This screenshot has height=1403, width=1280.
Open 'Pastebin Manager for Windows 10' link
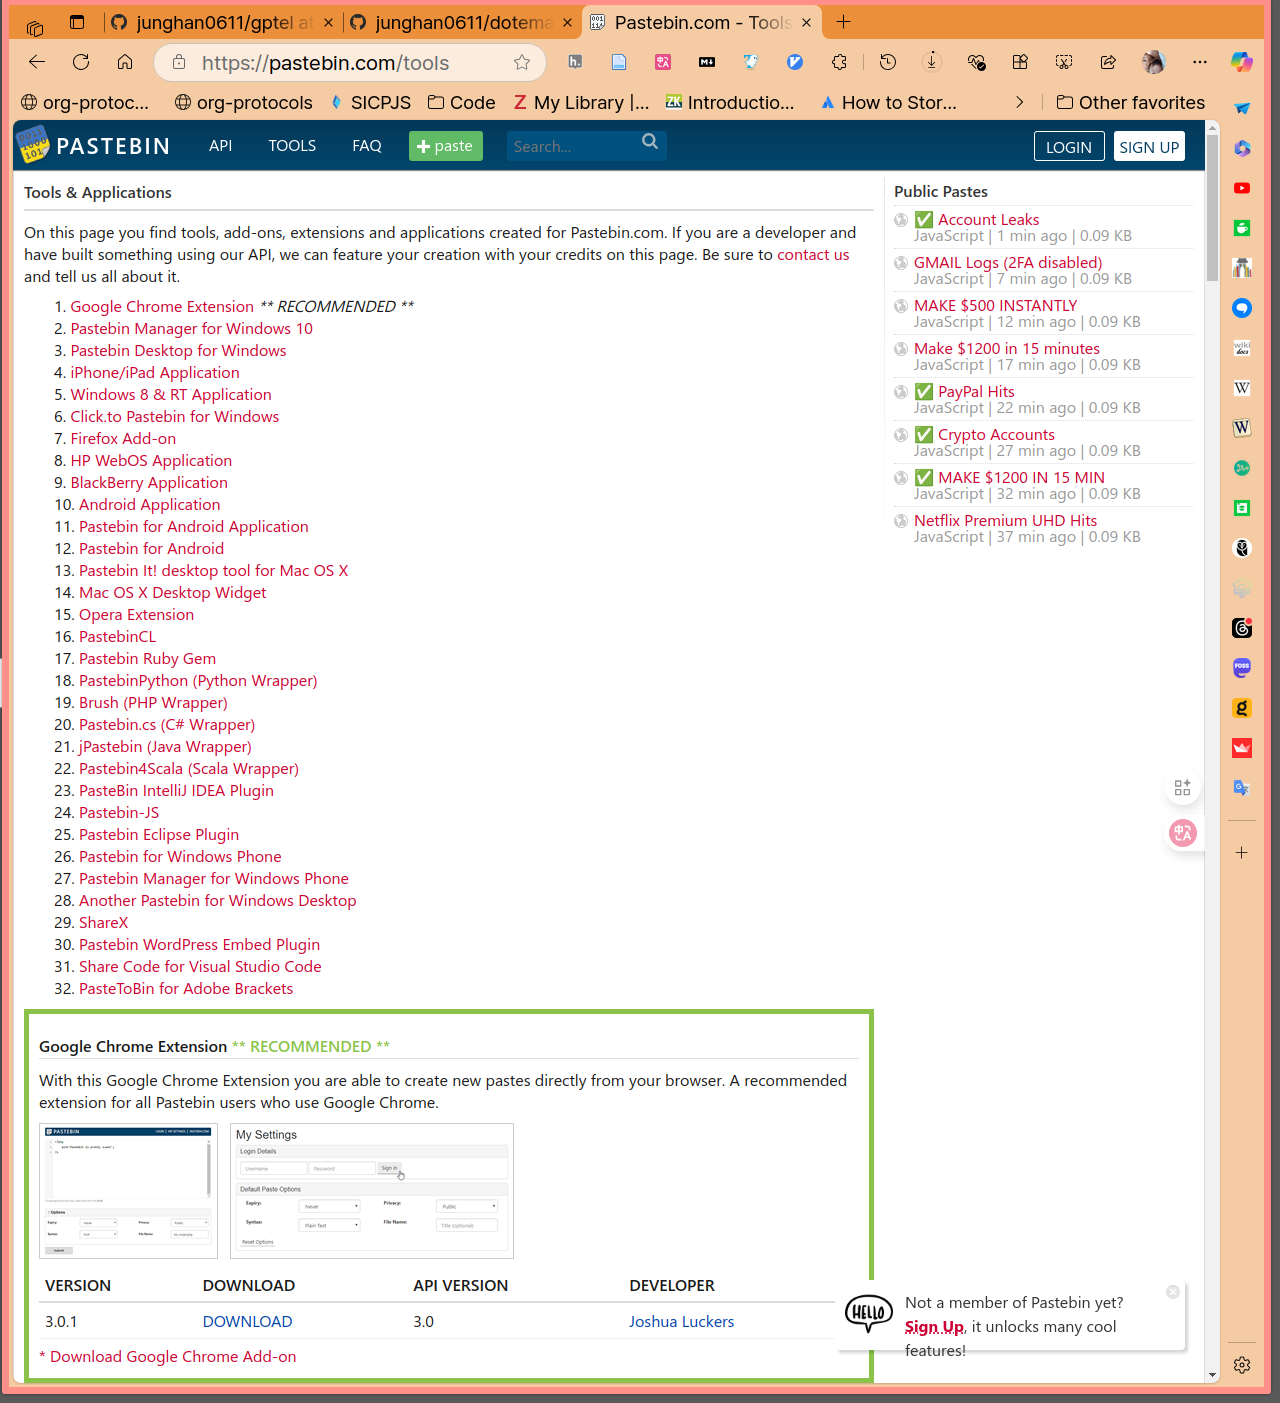click(x=191, y=329)
